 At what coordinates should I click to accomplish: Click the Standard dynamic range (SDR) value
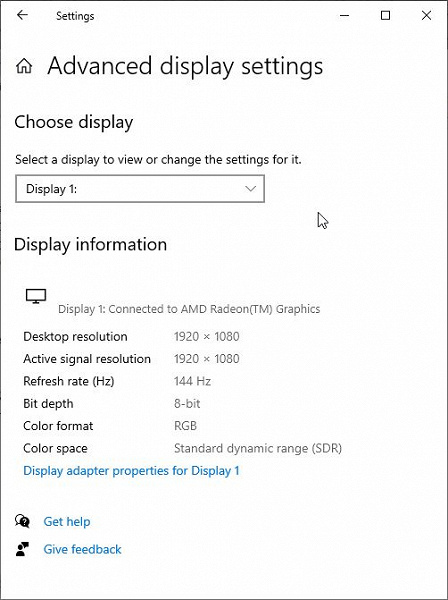click(258, 448)
